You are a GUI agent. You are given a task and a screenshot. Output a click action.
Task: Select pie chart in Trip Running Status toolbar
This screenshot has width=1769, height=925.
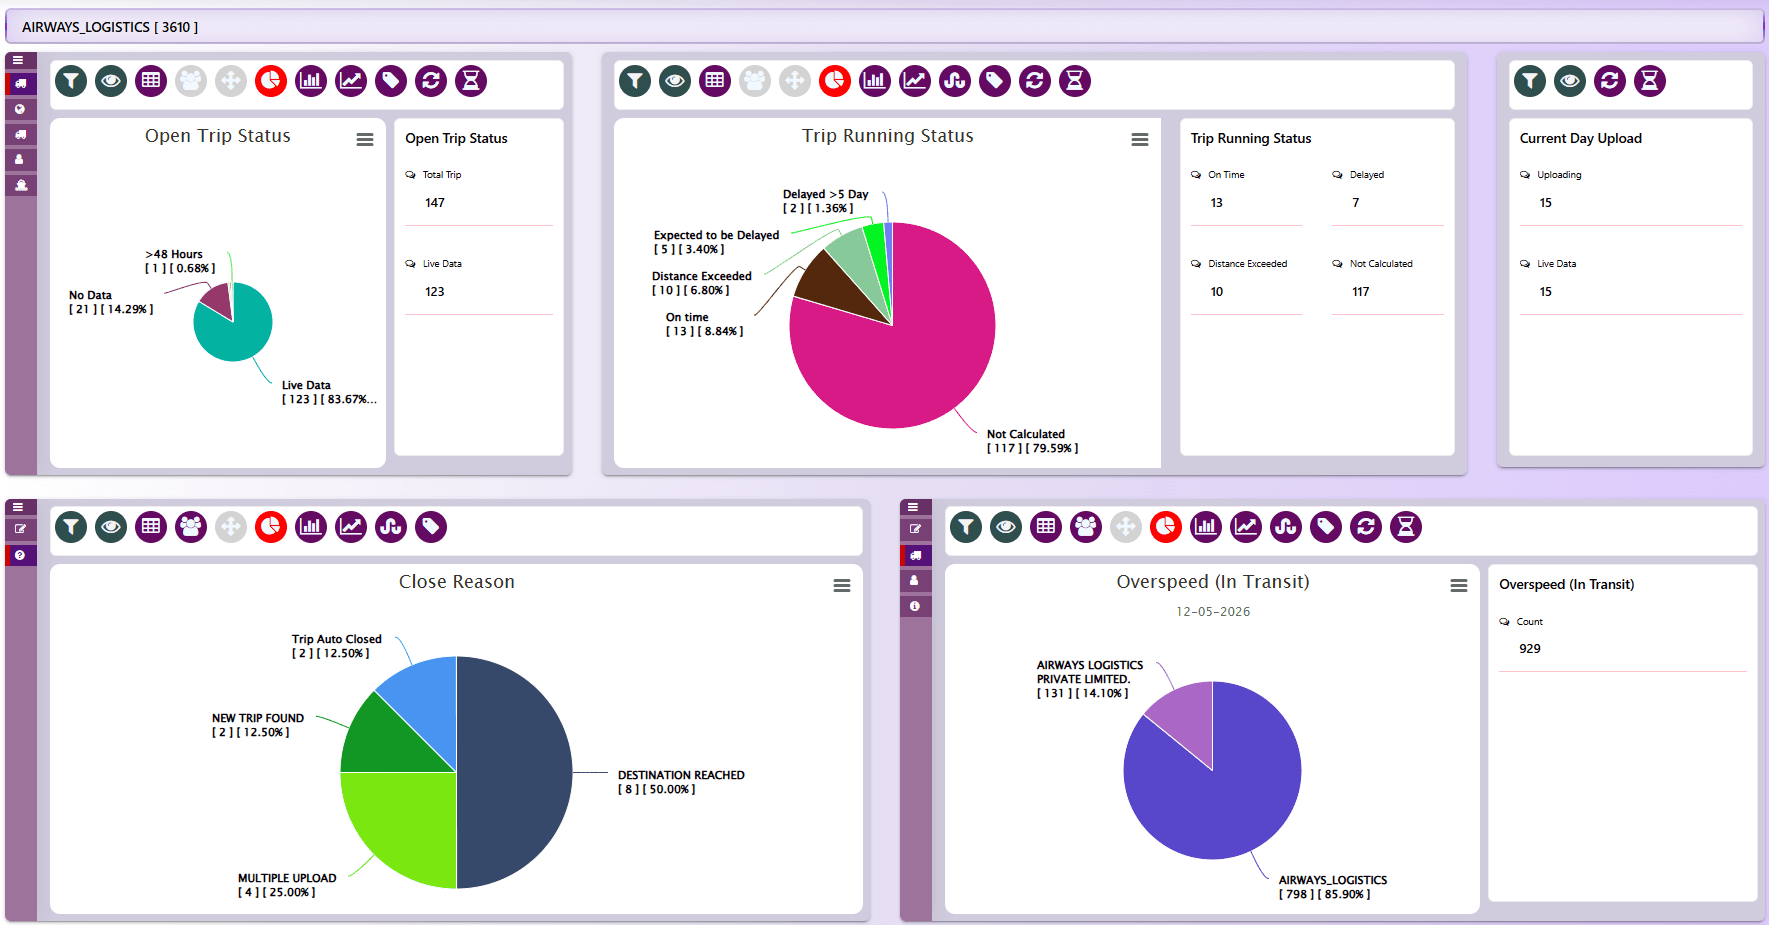[x=835, y=81]
